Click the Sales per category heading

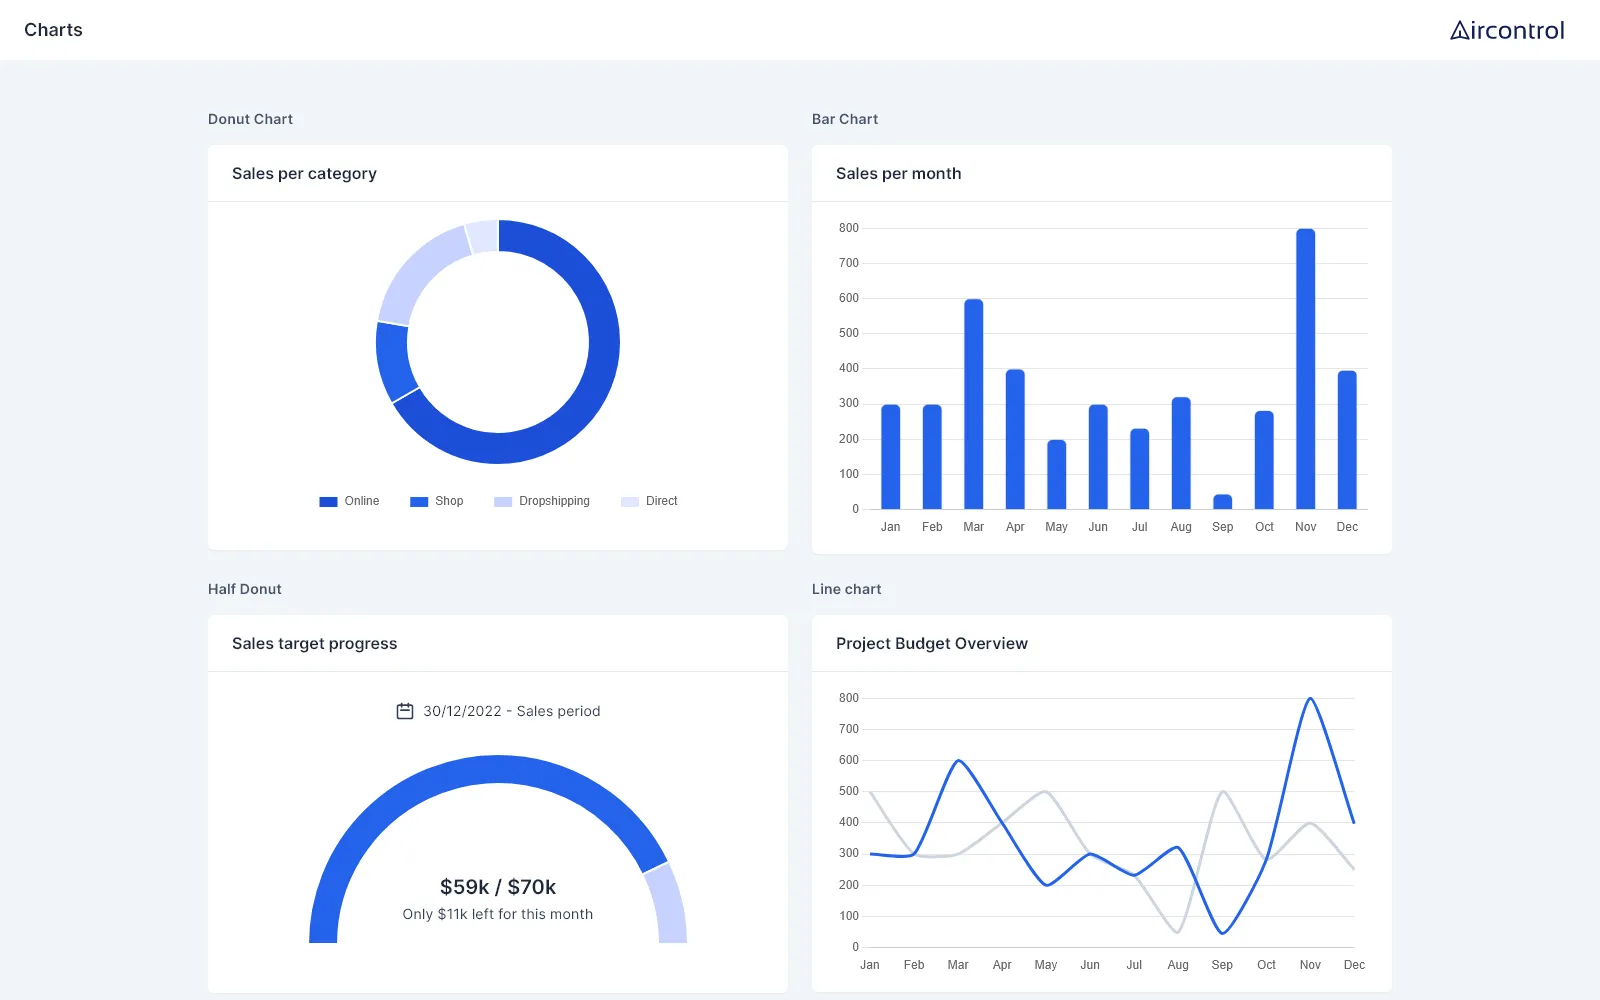tap(304, 173)
